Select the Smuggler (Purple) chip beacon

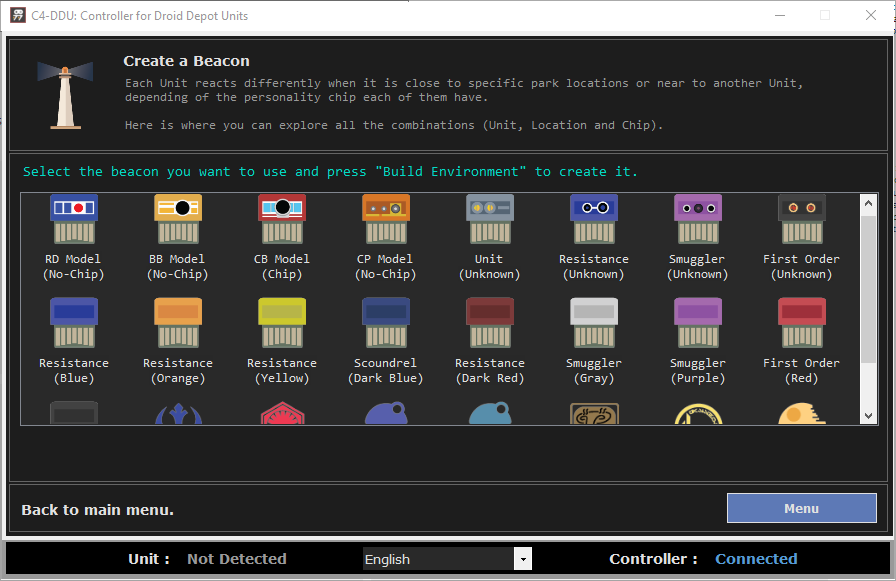[698, 342]
